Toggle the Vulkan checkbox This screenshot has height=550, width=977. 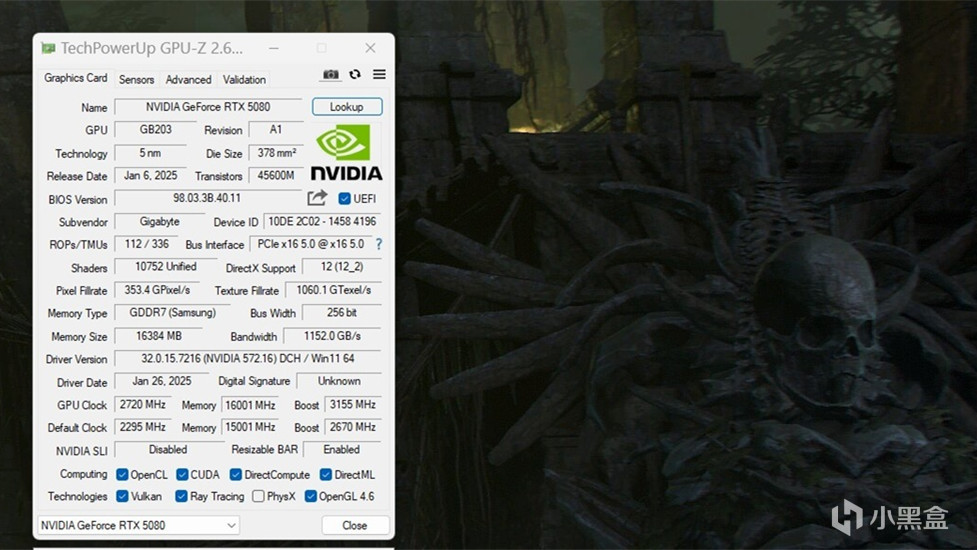click(122, 496)
